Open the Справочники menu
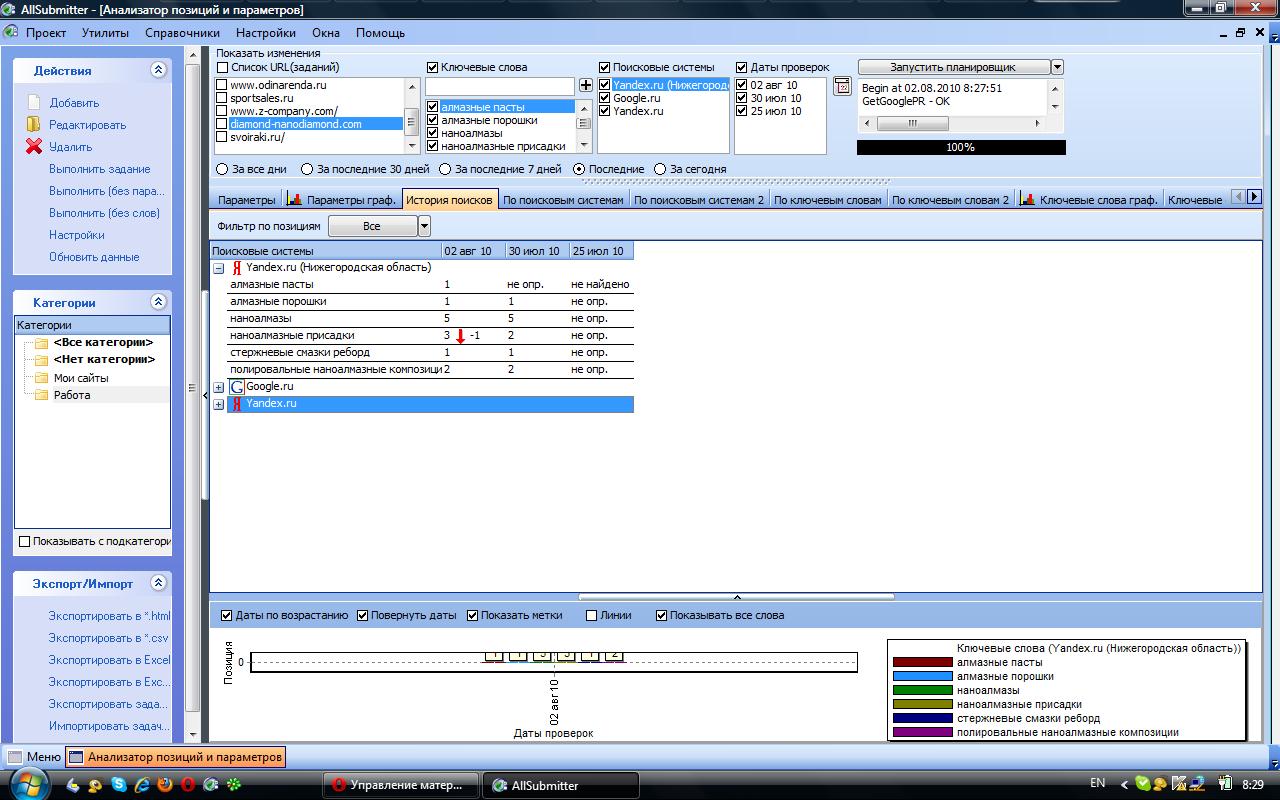 tap(182, 33)
